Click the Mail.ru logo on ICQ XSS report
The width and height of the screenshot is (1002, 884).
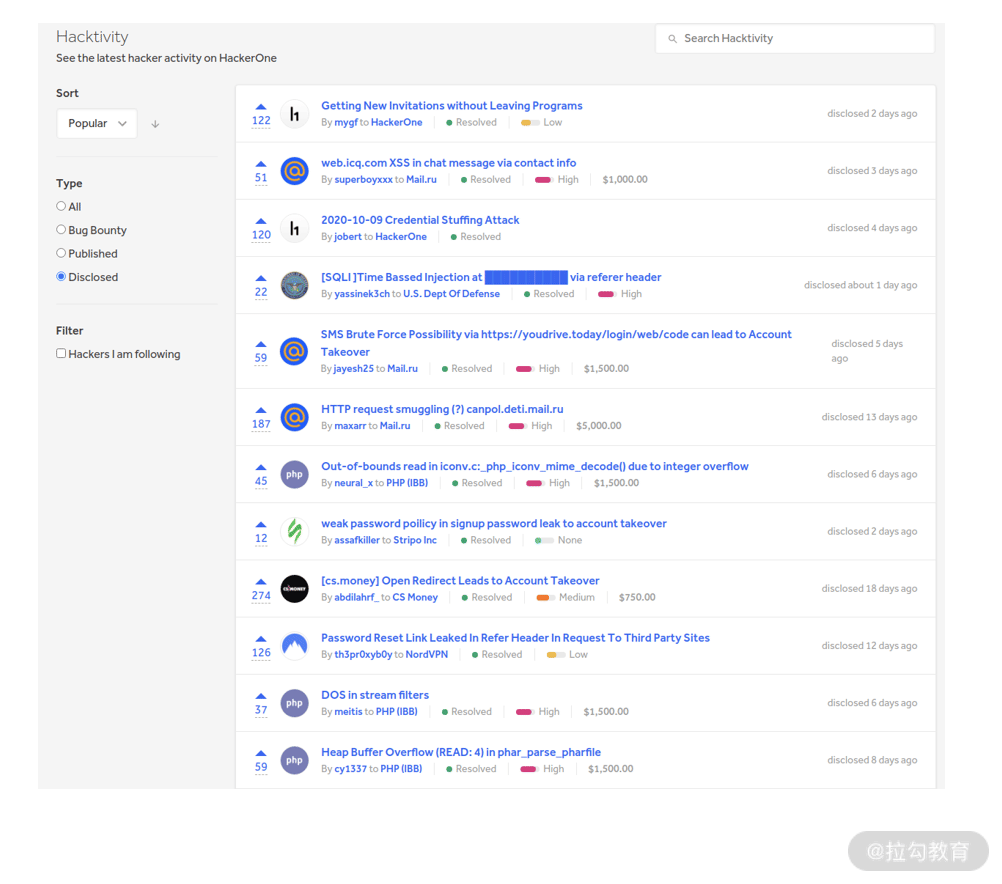[295, 171]
